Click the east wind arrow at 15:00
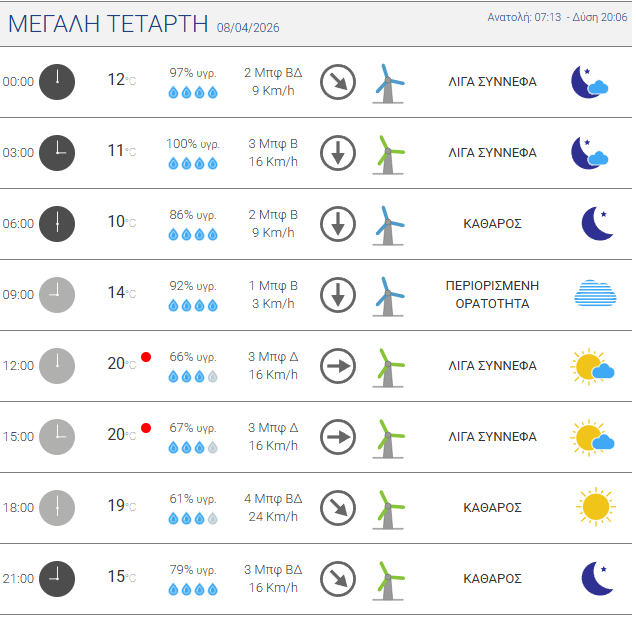Screen dimensions: 636x618 (x=338, y=437)
